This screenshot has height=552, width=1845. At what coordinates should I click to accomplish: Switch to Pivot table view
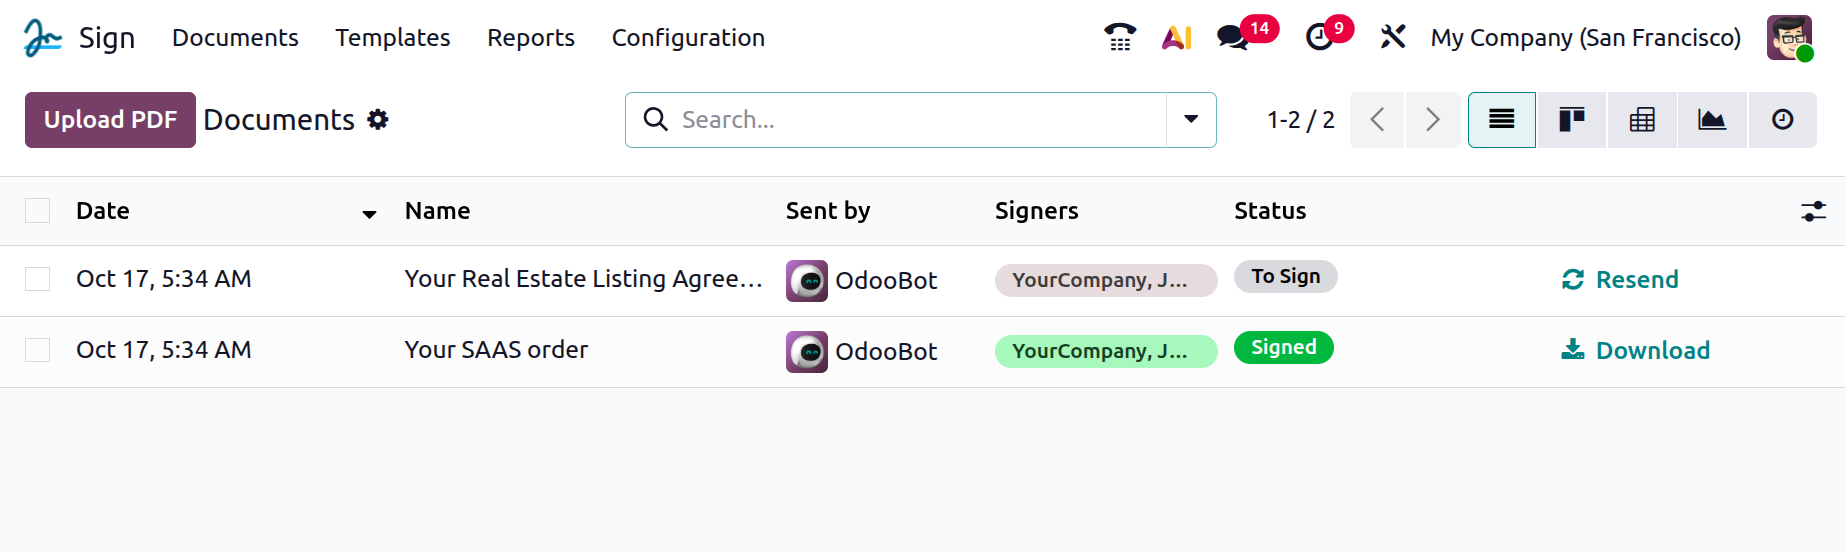[x=1642, y=120]
